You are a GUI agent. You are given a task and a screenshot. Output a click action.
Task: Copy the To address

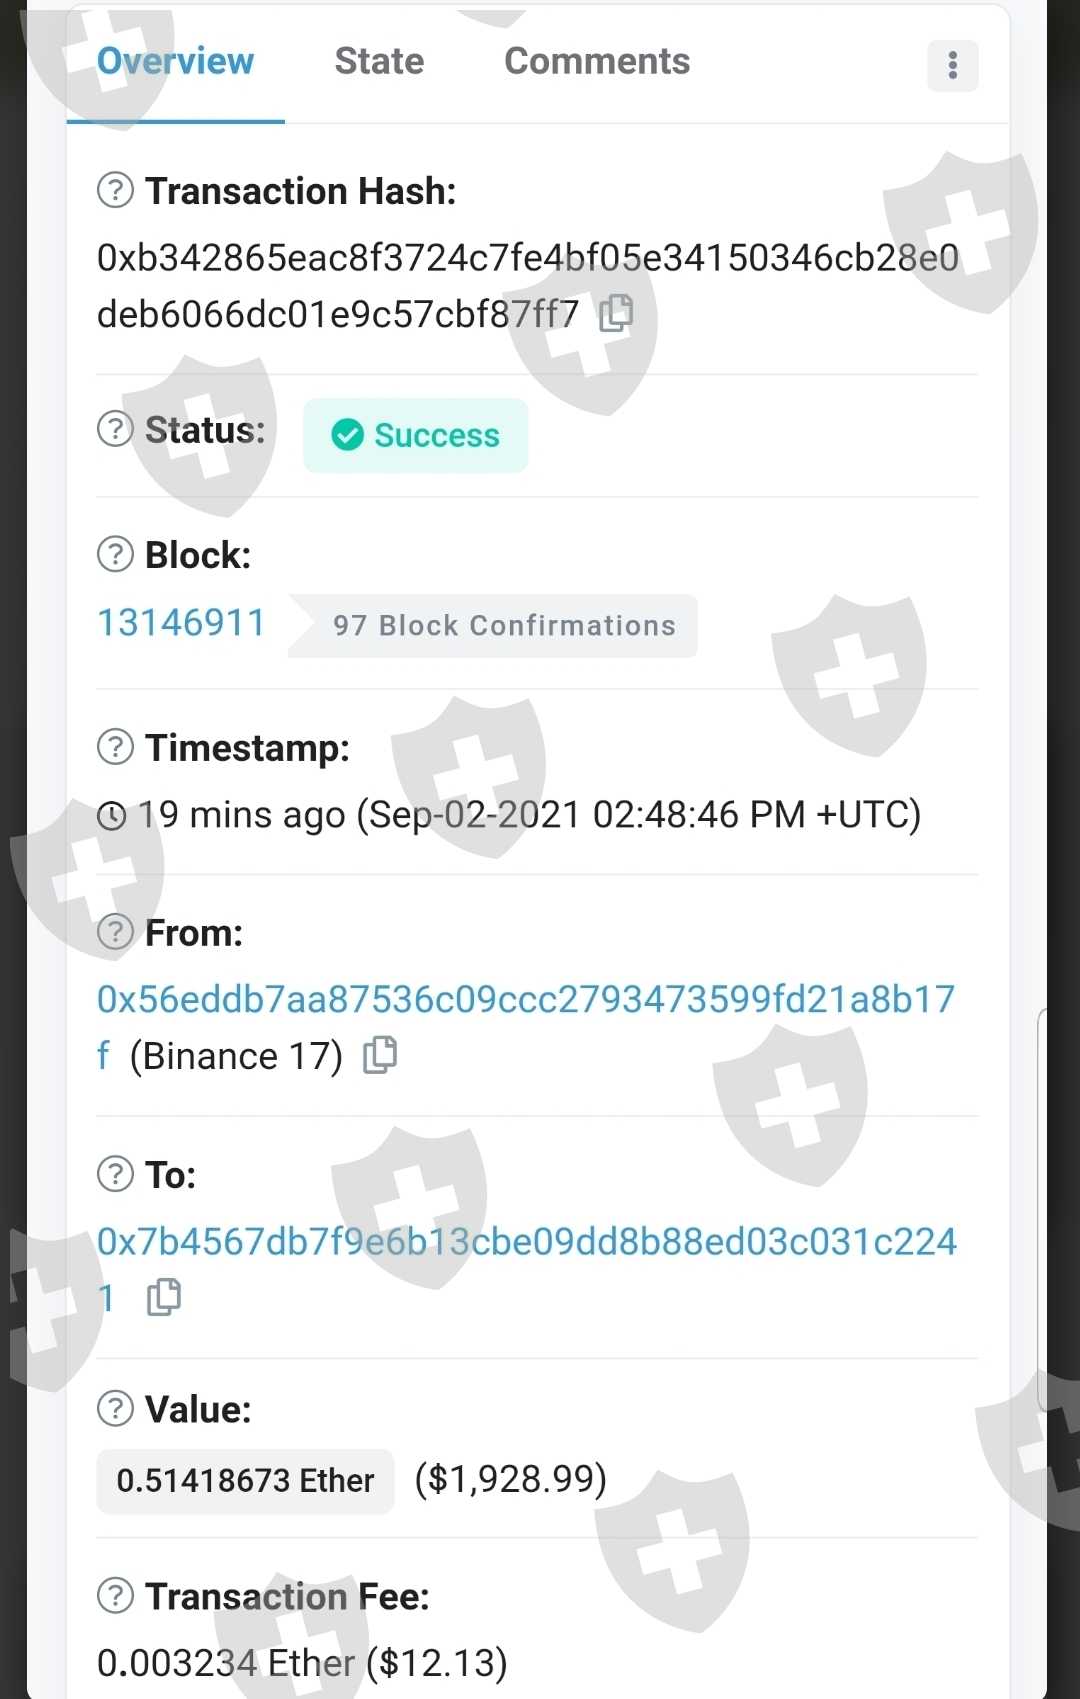click(164, 1297)
